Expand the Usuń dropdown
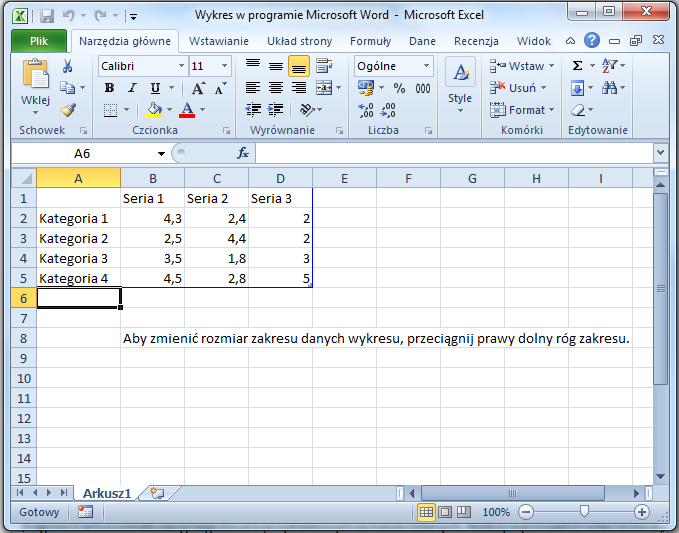679x533 pixels. tap(543, 88)
